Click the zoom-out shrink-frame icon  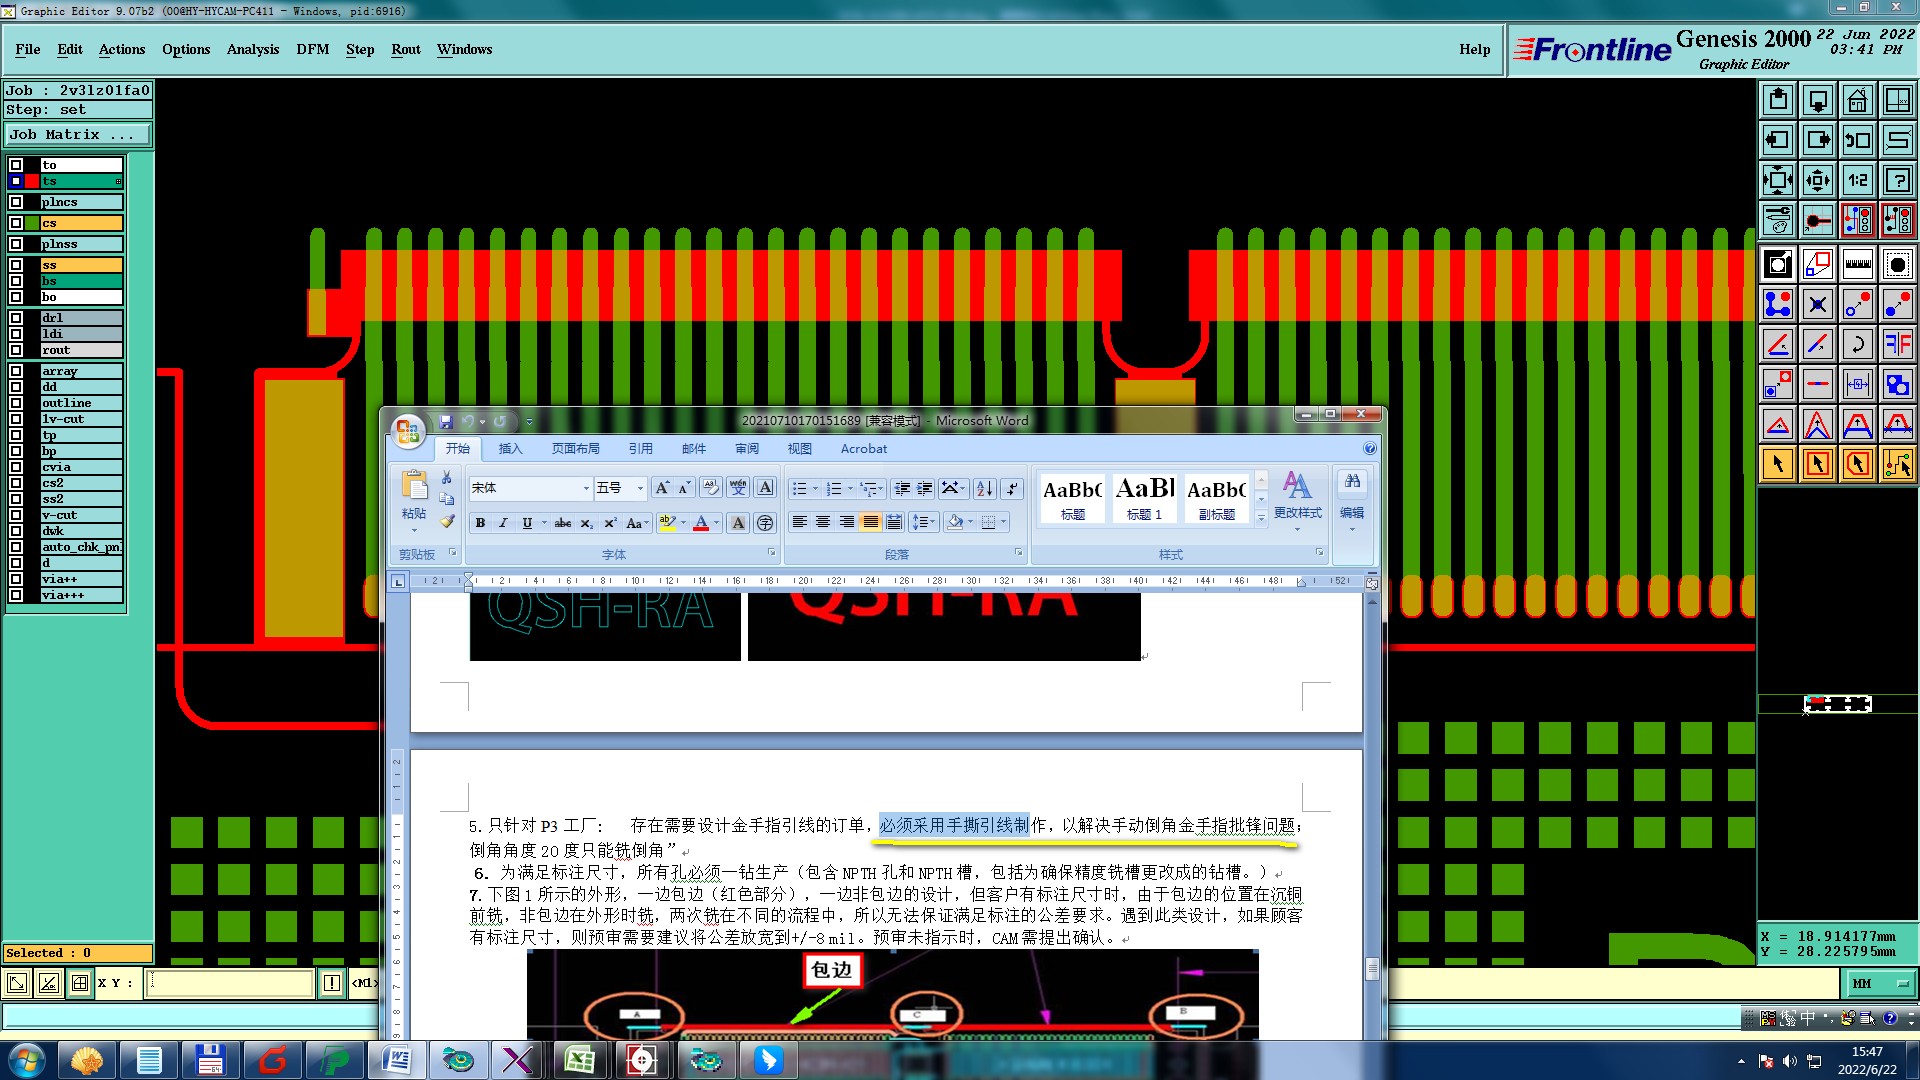(x=1818, y=180)
